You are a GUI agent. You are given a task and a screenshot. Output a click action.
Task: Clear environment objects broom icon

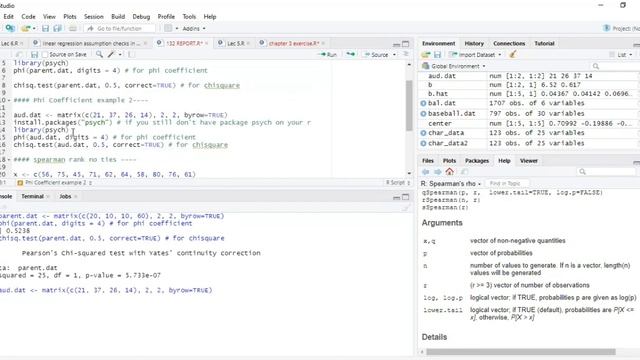tap(513, 54)
